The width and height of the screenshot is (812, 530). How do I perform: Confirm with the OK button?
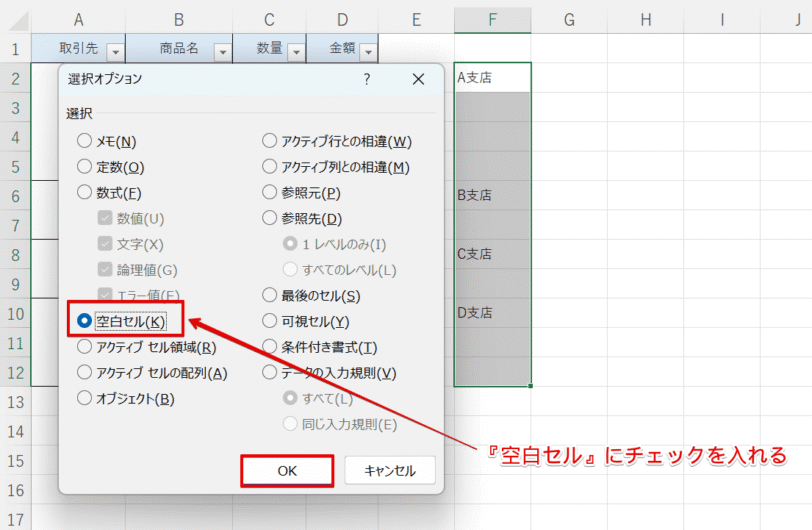click(287, 470)
